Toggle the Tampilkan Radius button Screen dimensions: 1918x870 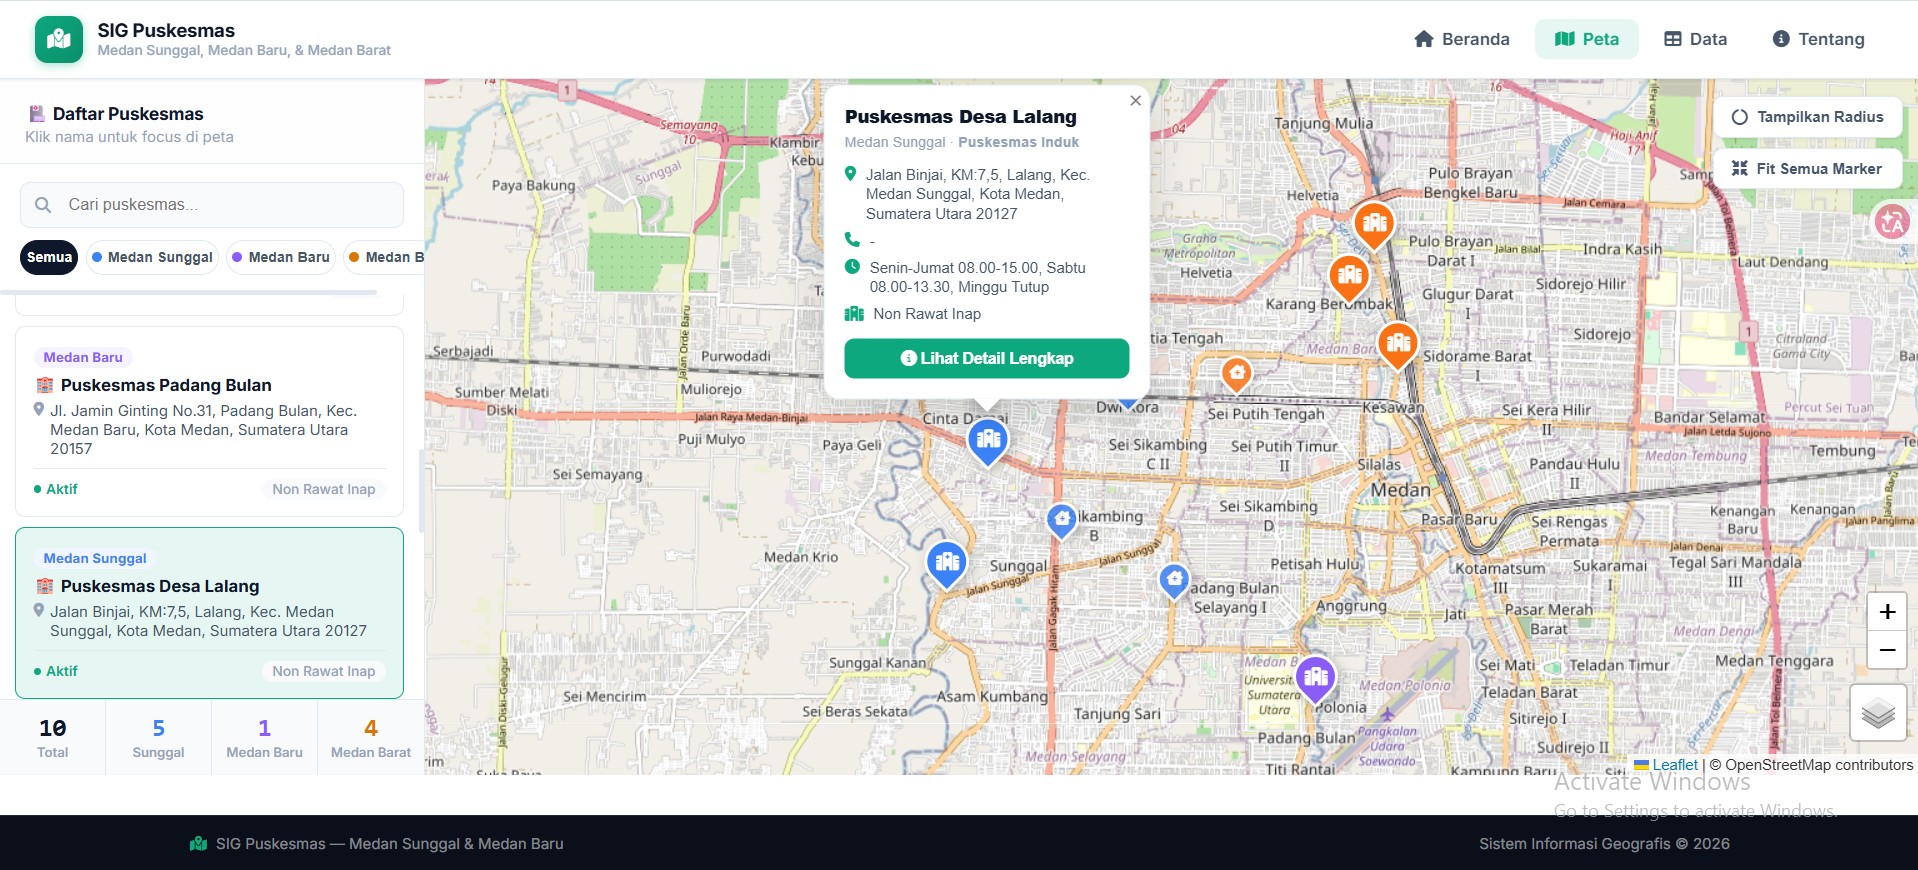[x=1808, y=117]
